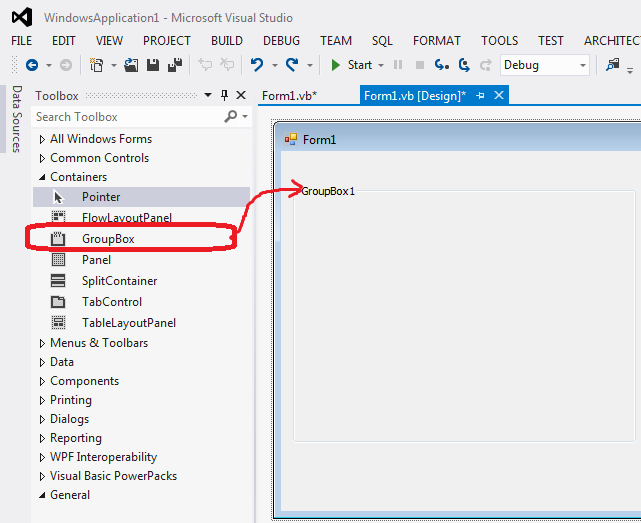Click the Visual Studio logo icon

(22, 17)
